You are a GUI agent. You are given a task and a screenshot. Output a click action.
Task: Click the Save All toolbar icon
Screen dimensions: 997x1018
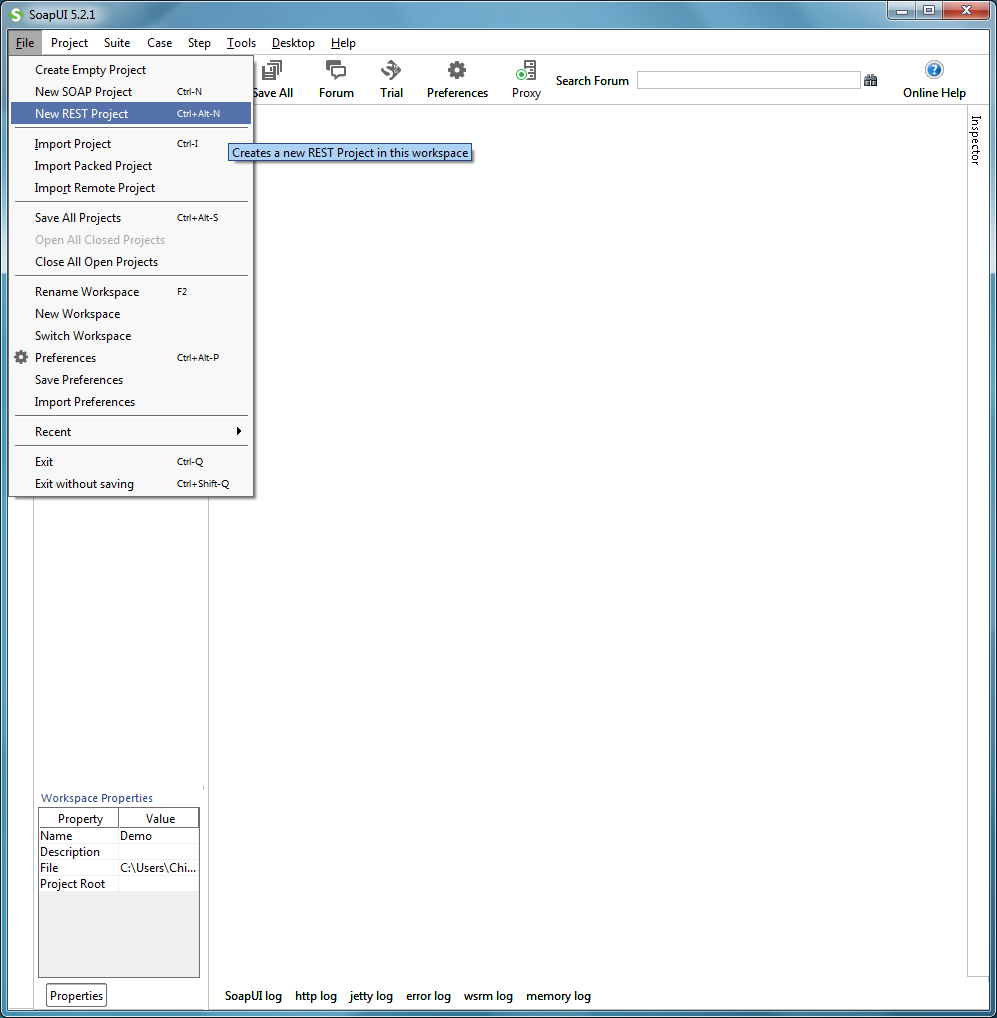(x=273, y=70)
